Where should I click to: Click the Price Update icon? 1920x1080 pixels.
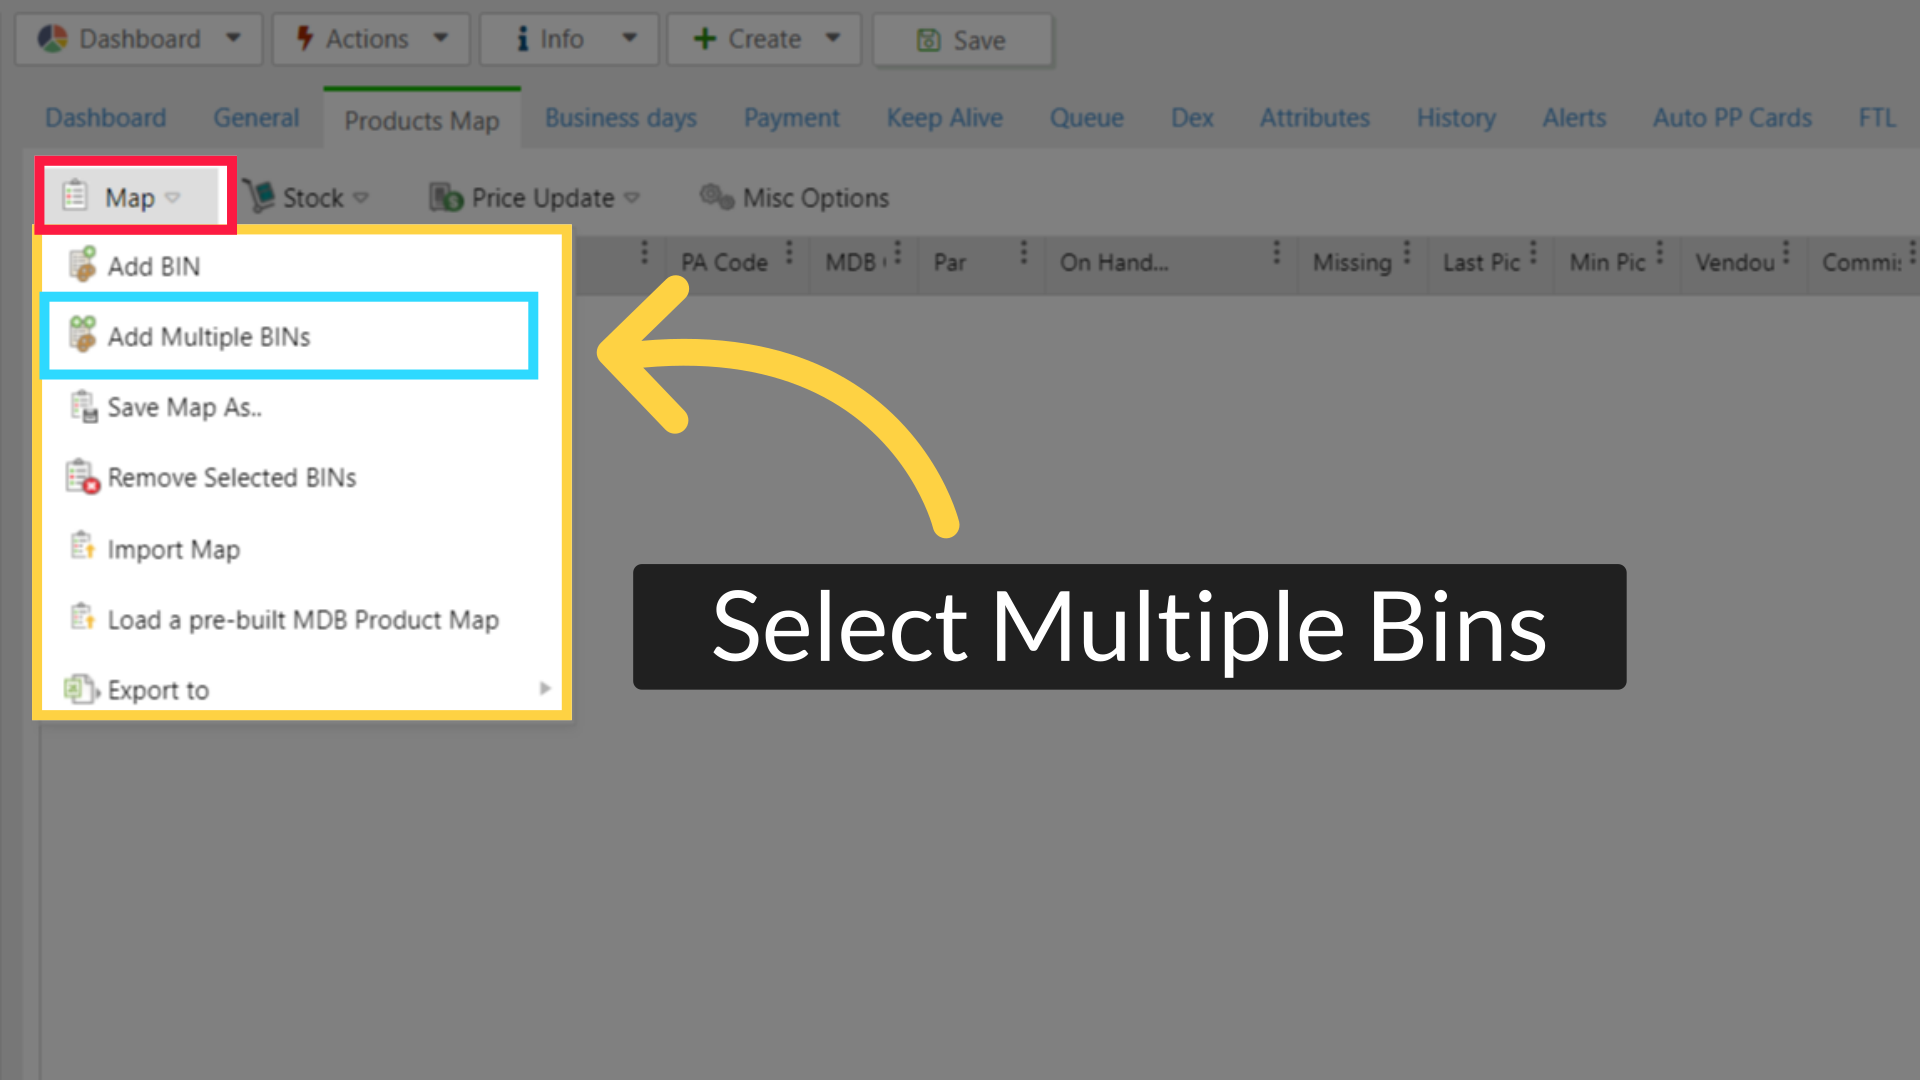(x=444, y=197)
